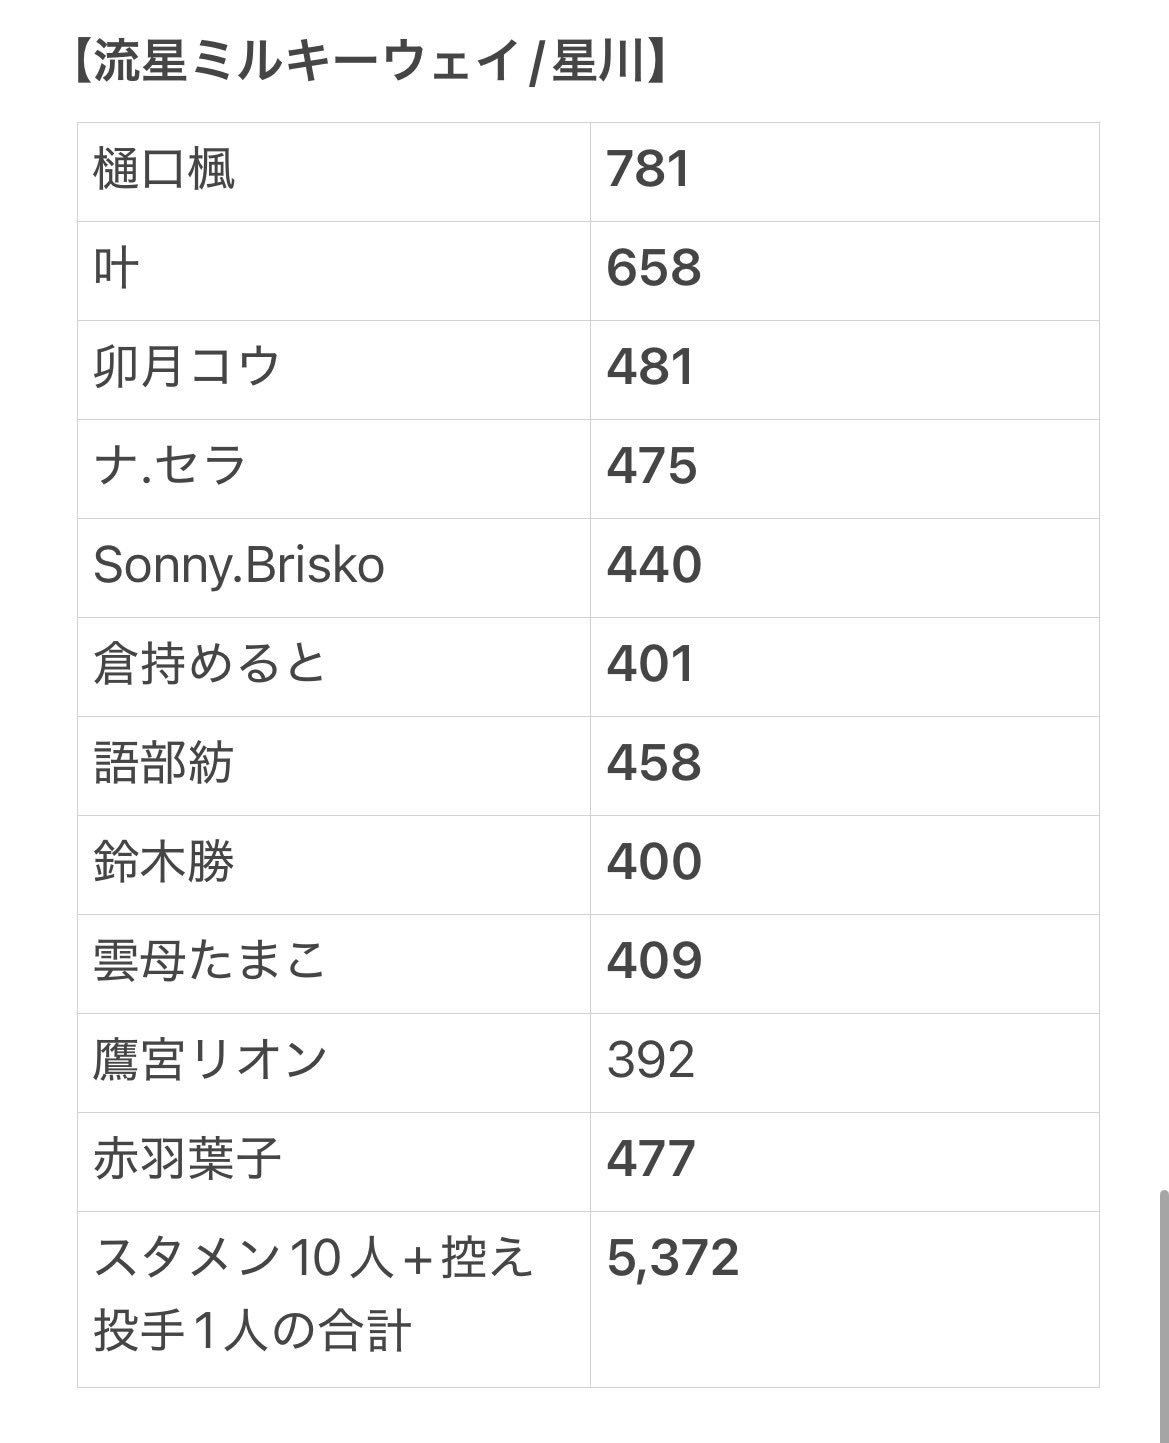Select the 樋口楓 name cell

click(334, 172)
